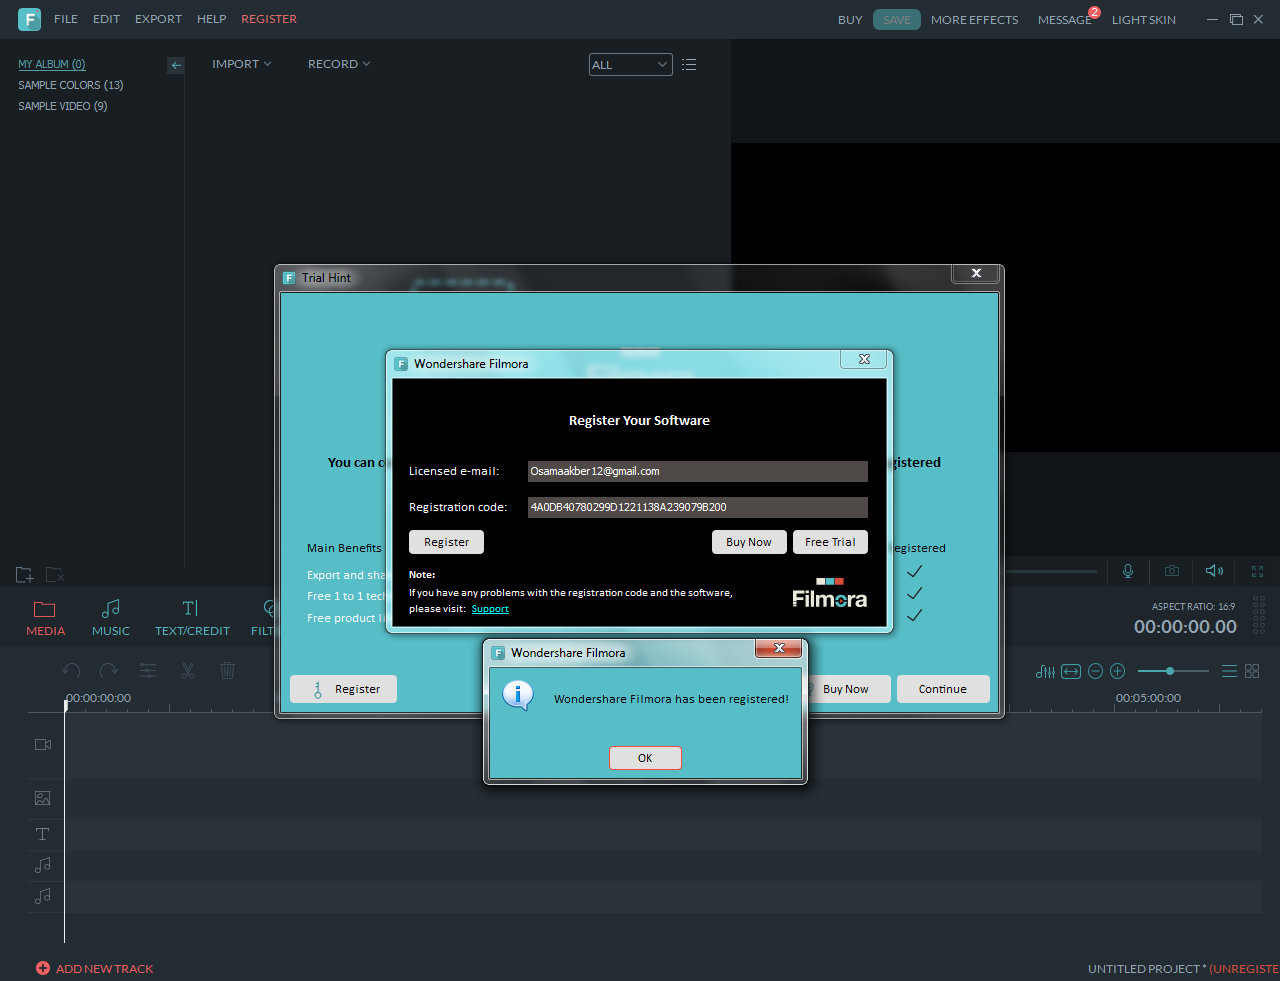Click the speaker volume icon
The width and height of the screenshot is (1280, 981).
click(1215, 571)
